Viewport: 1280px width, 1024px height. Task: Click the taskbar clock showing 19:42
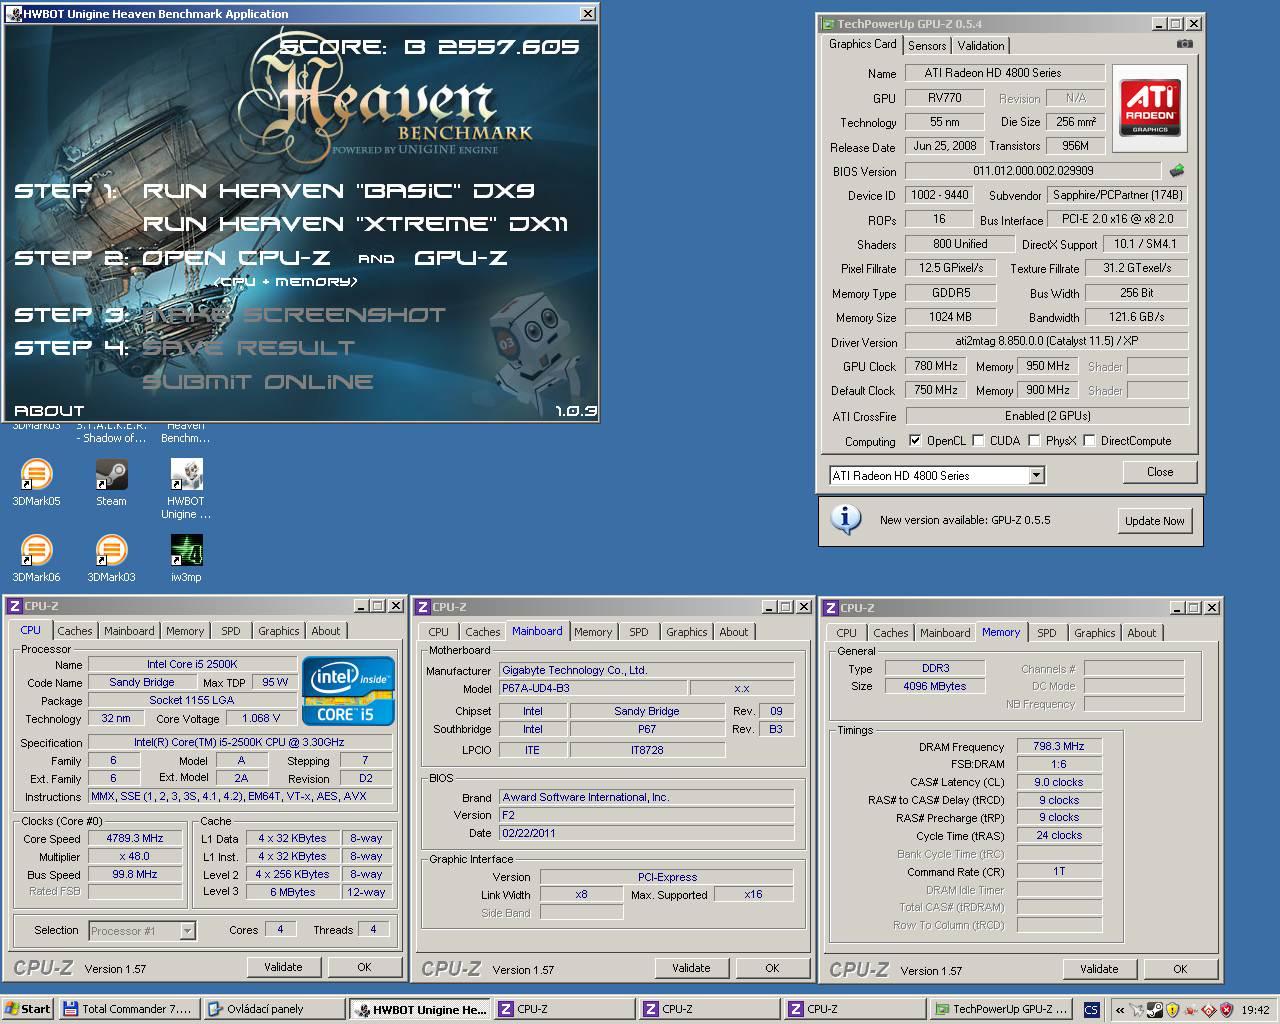(x=1255, y=1010)
